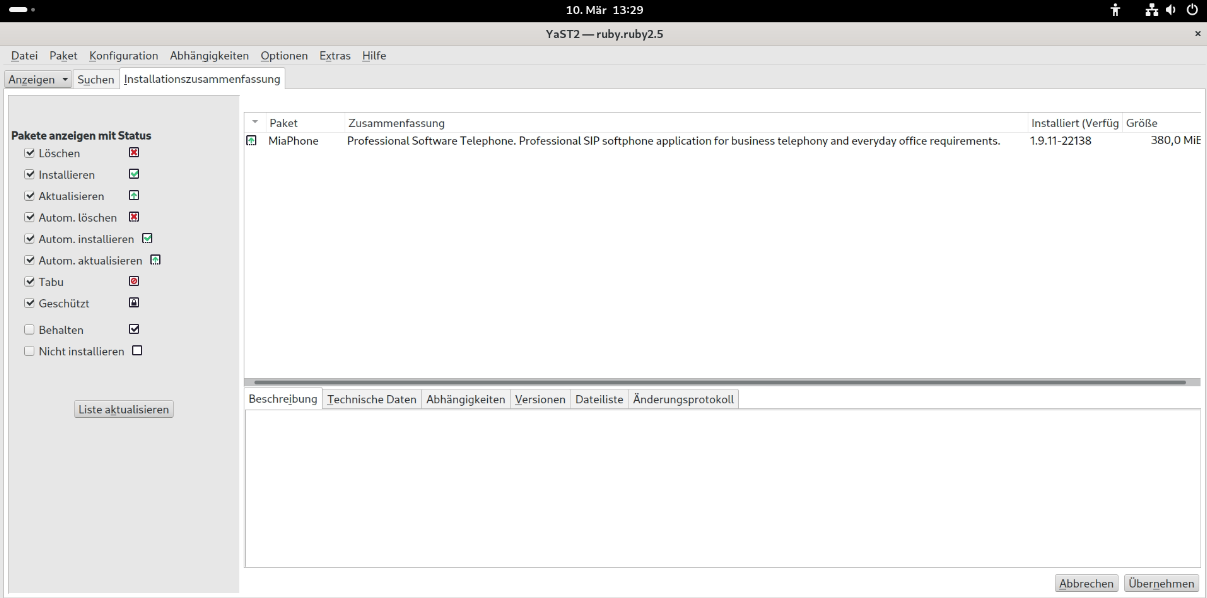Switch to the Beschreibung tab
The width and height of the screenshot is (1207, 598).
pyautogui.click(x=283, y=399)
